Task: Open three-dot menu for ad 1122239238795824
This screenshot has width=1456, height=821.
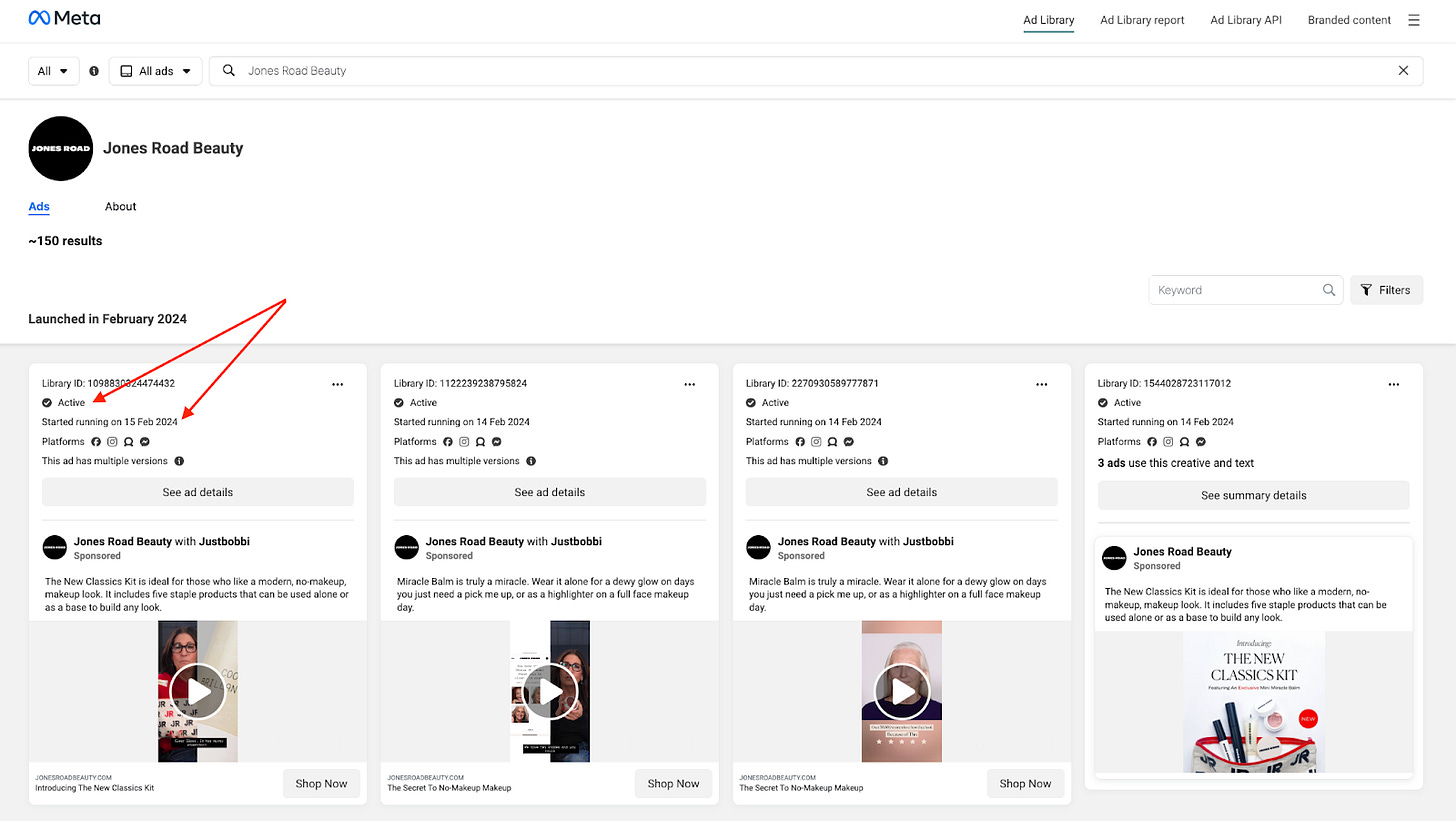Action: 690,384
